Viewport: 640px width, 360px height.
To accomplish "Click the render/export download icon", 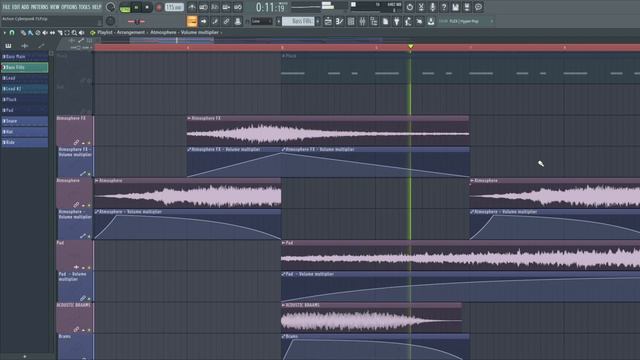I will pos(431,21).
